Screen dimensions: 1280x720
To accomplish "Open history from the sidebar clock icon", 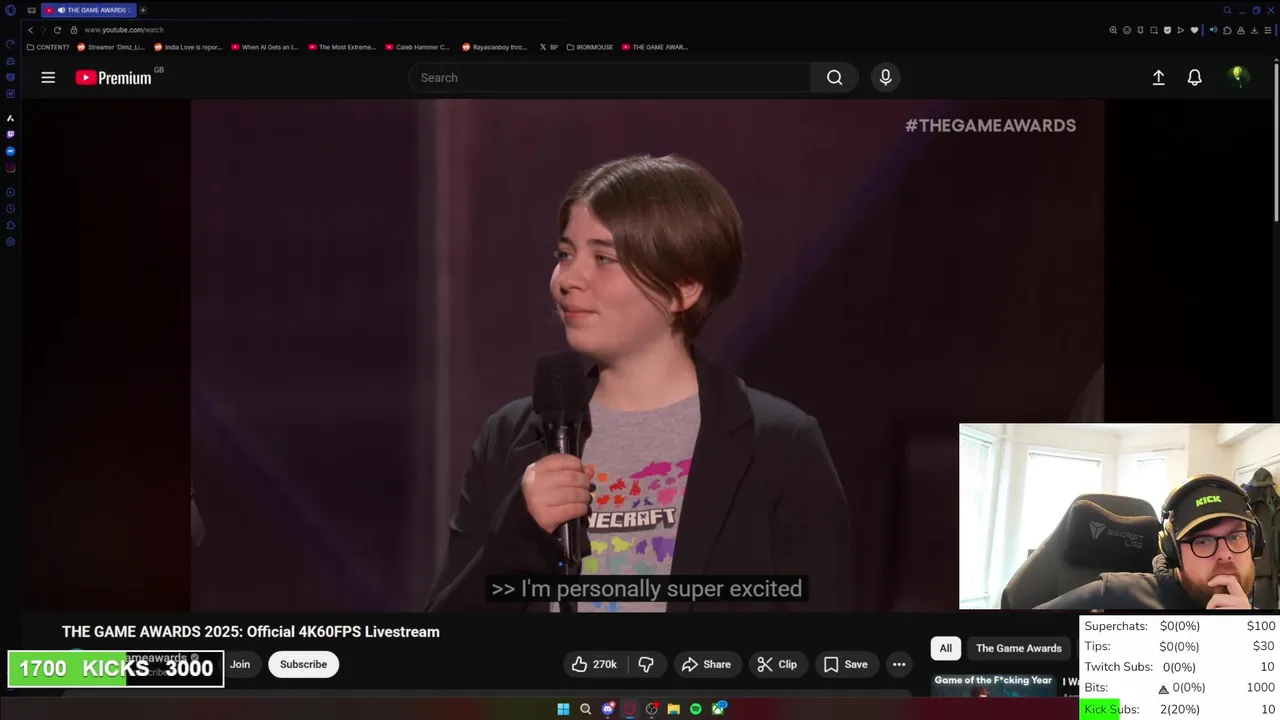I will [x=10, y=209].
